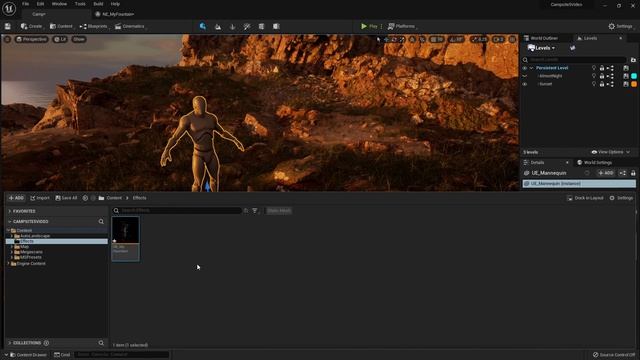The image size is (640, 360).
Task: Open the File menu
Action: coord(25,4)
